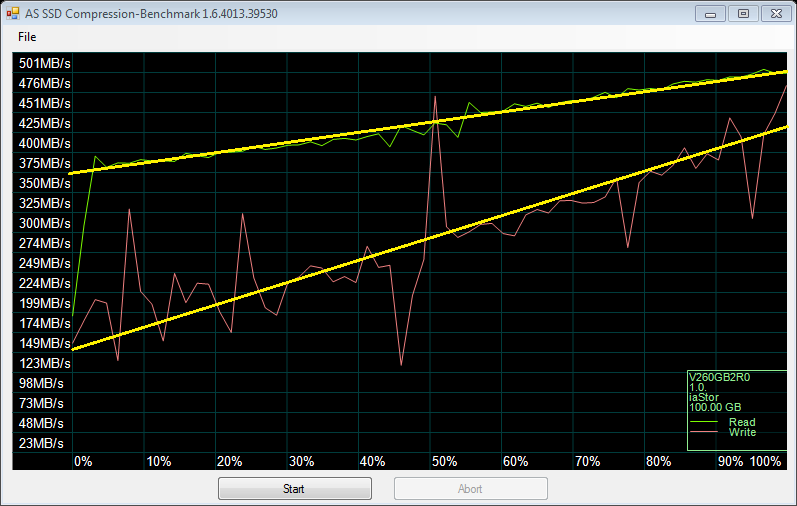
Task: Click the 476MB/s axis label
Action: coord(45,83)
